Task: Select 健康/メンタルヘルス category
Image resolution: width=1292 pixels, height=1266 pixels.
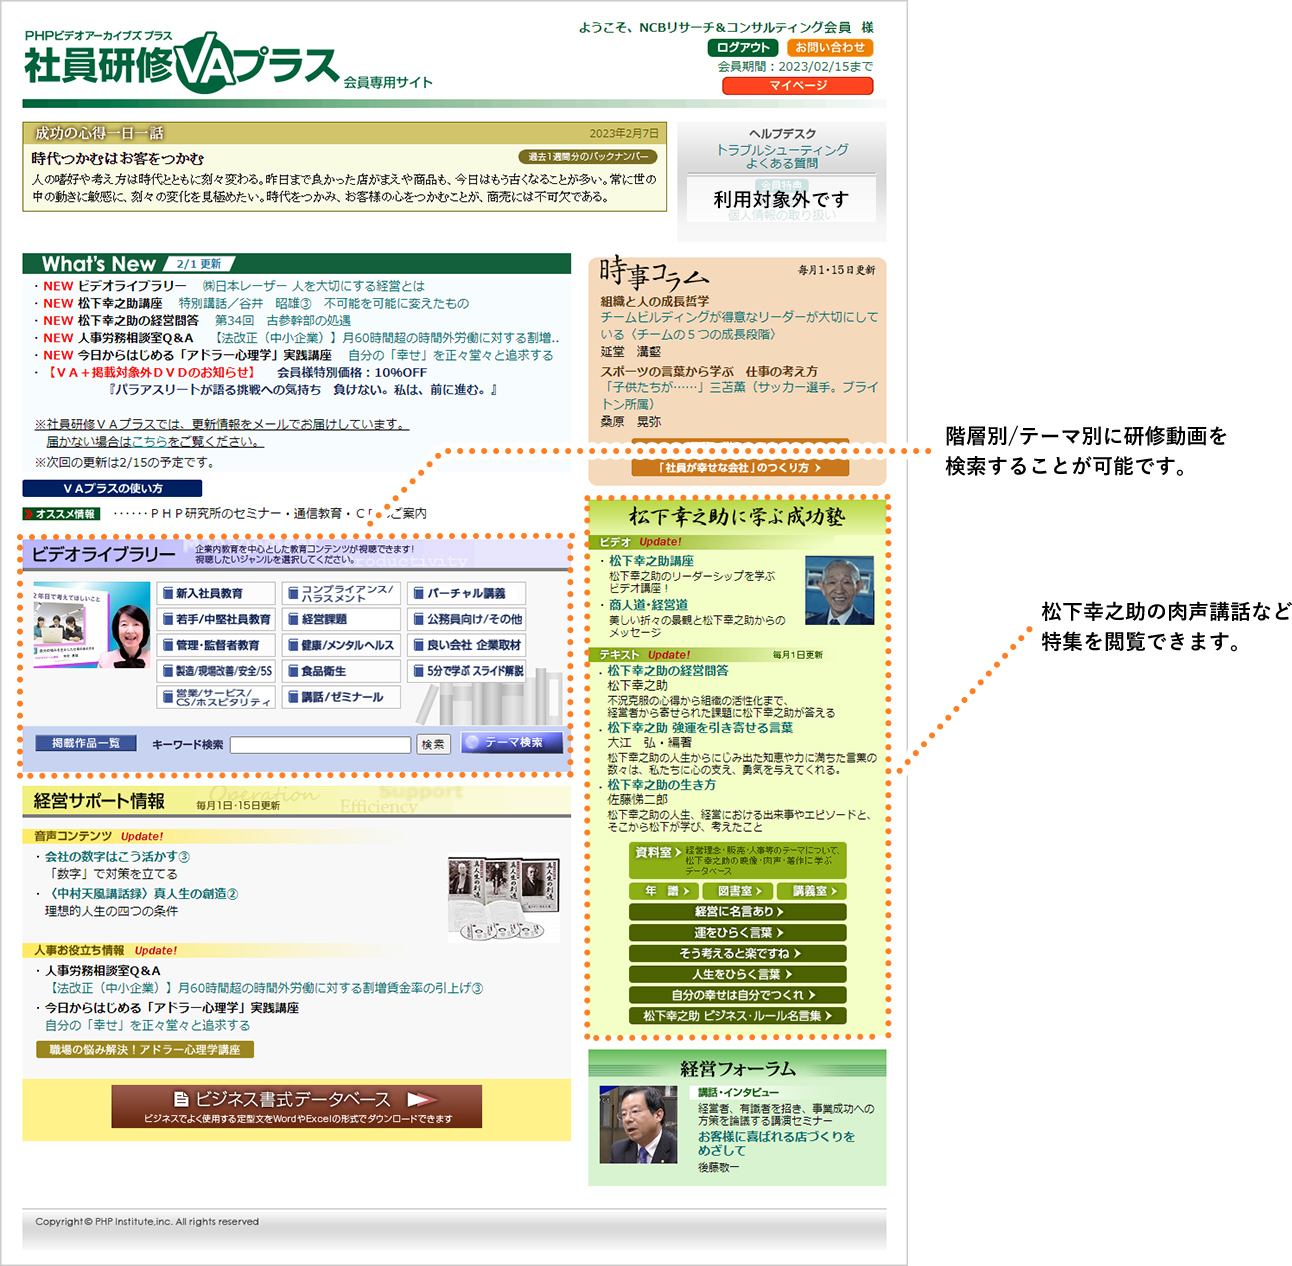Action: click(x=340, y=645)
